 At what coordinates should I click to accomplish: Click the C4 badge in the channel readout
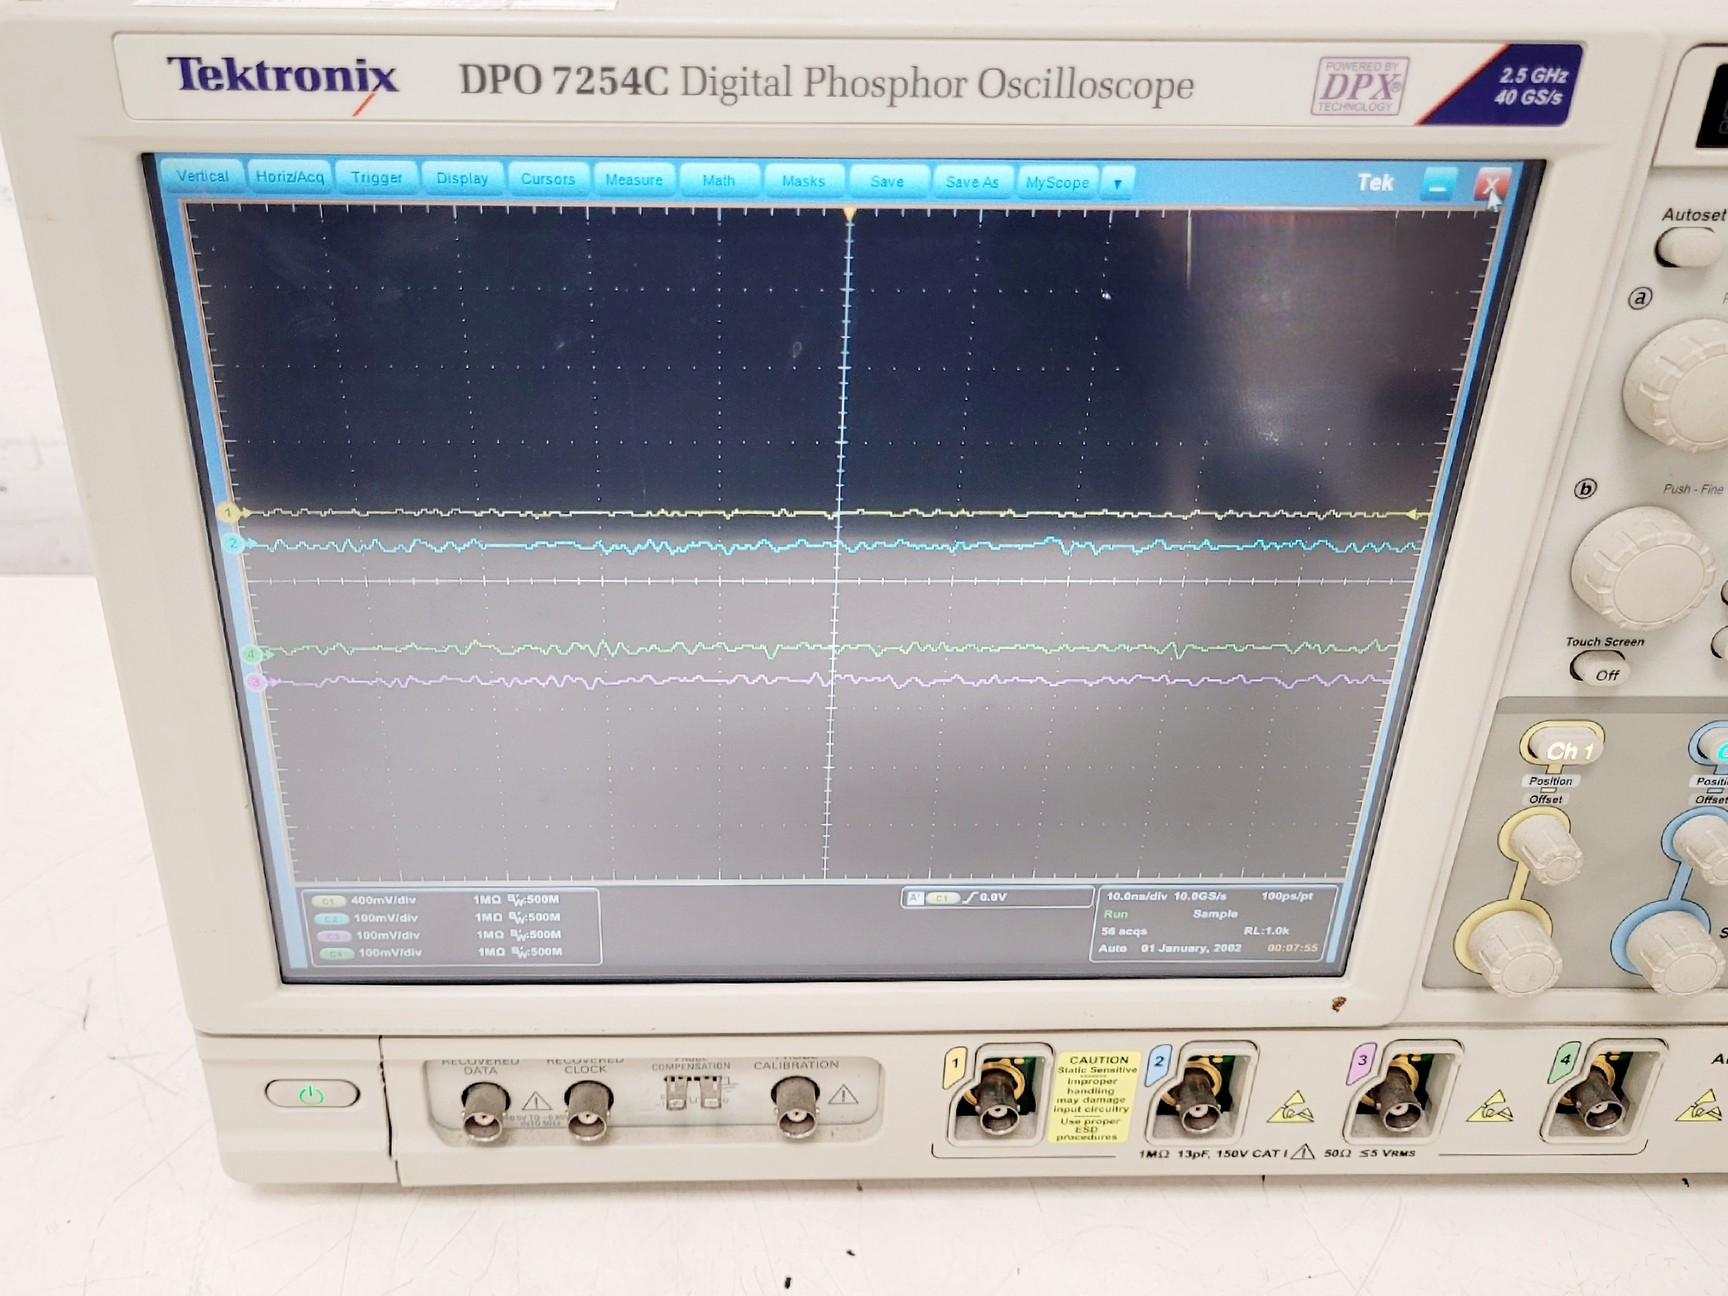(x=335, y=954)
